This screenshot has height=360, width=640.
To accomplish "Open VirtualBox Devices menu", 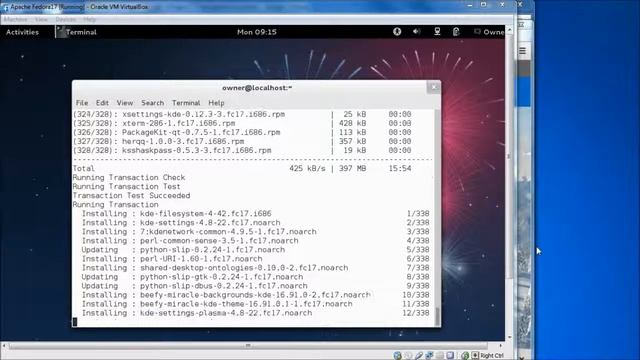I will (x=65, y=19).
